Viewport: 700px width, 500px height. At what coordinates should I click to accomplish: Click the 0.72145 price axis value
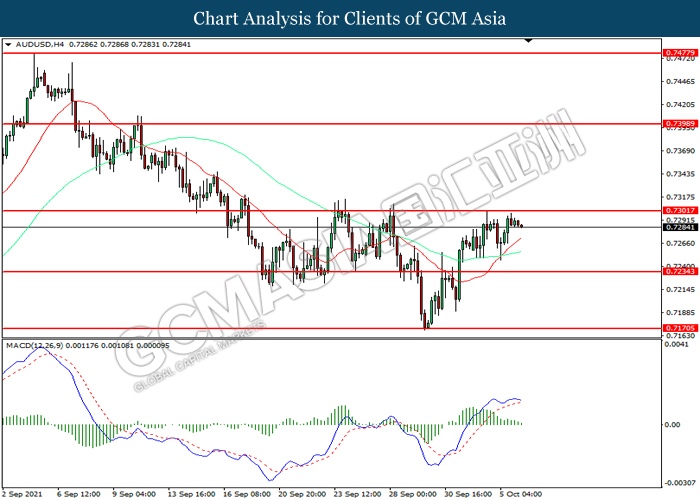pyautogui.click(x=680, y=290)
